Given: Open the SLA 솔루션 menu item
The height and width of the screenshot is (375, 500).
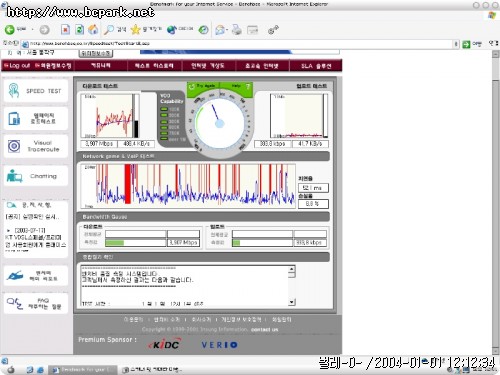Looking at the screenshot, I should [316, 66].
